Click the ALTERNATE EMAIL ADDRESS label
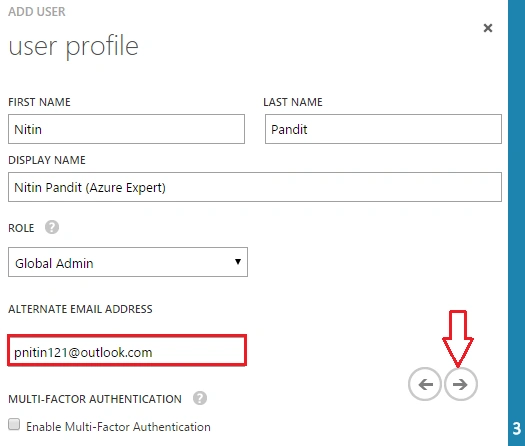Viewport: 525px width, 446px height. [x=80, y=309]
